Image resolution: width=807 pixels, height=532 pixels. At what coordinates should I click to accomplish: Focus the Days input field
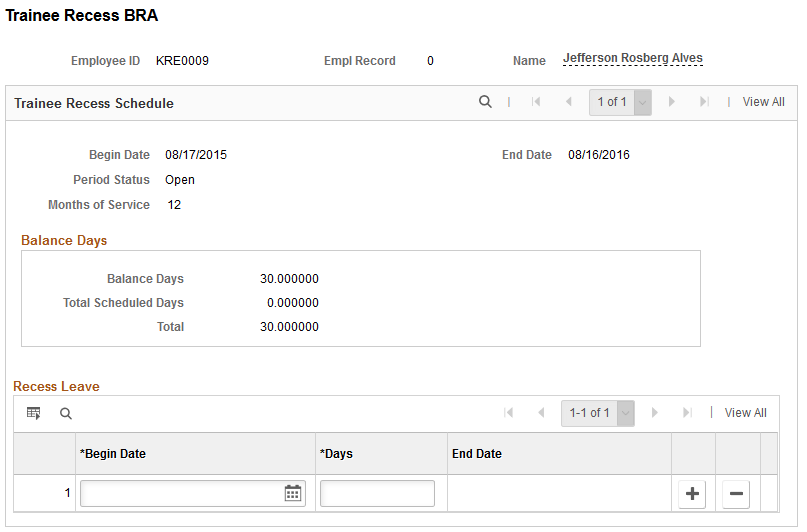(377, 493)
